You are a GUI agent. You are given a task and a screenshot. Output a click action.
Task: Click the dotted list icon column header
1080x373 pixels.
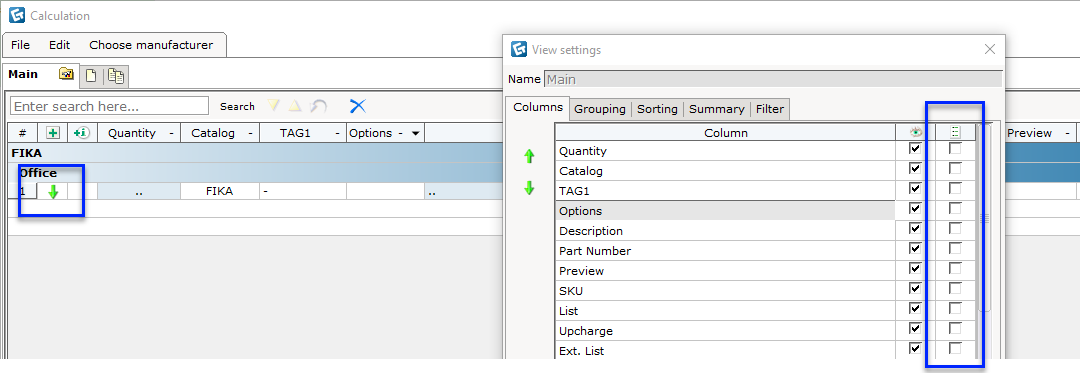[955, 133]
